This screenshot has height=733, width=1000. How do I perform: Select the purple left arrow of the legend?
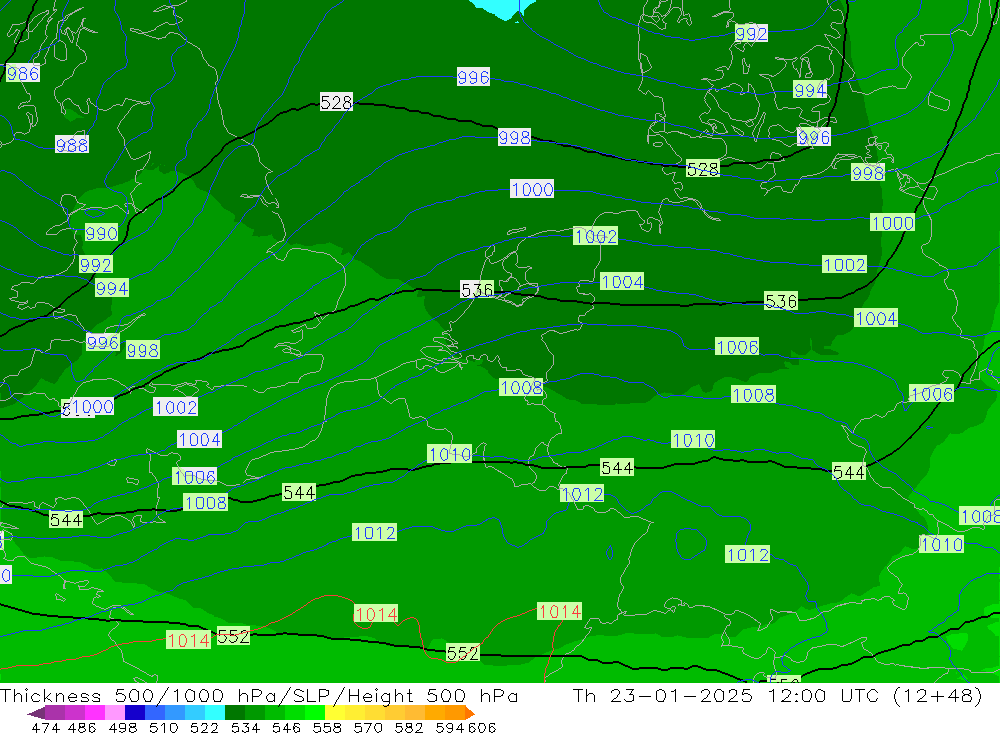coord(36,714)
